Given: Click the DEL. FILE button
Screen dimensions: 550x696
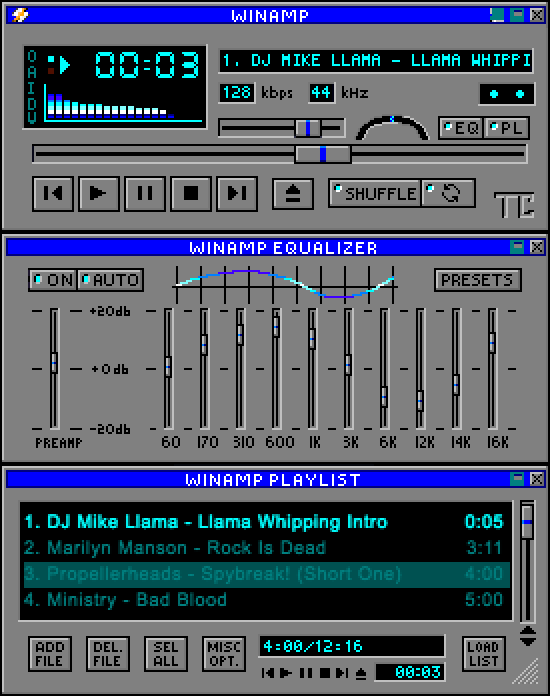Looking at the screenshot, I should (x=108, y=654).
